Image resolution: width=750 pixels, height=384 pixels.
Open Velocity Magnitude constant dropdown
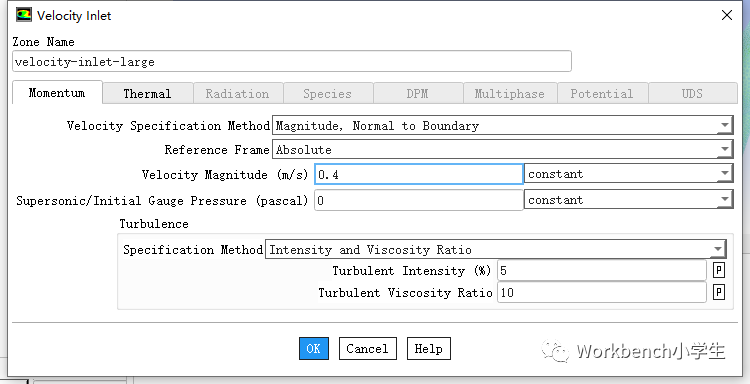coord(629,174)
